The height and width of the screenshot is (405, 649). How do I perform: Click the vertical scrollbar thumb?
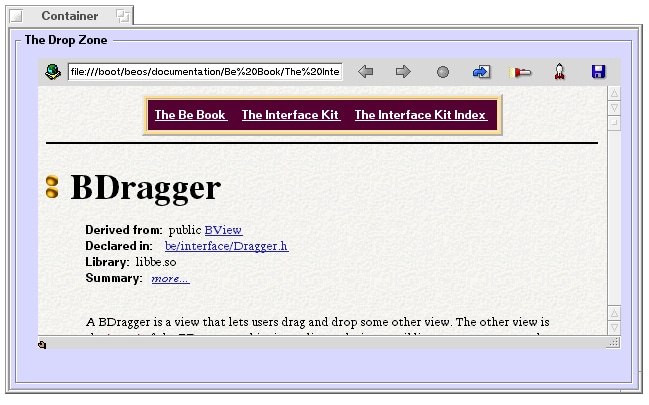[614, 123]
